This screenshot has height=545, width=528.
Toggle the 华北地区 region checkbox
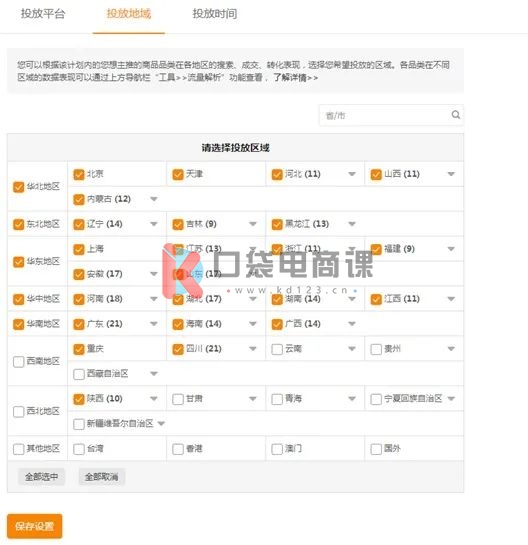pos(18,187)
